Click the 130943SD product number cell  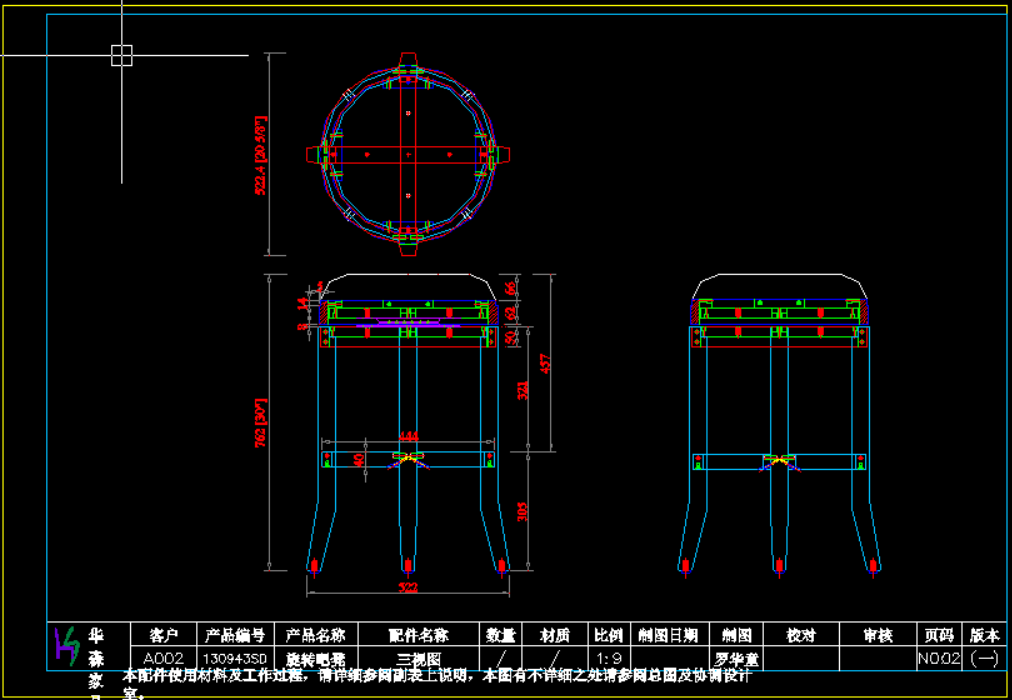click(x=235, y=659)
